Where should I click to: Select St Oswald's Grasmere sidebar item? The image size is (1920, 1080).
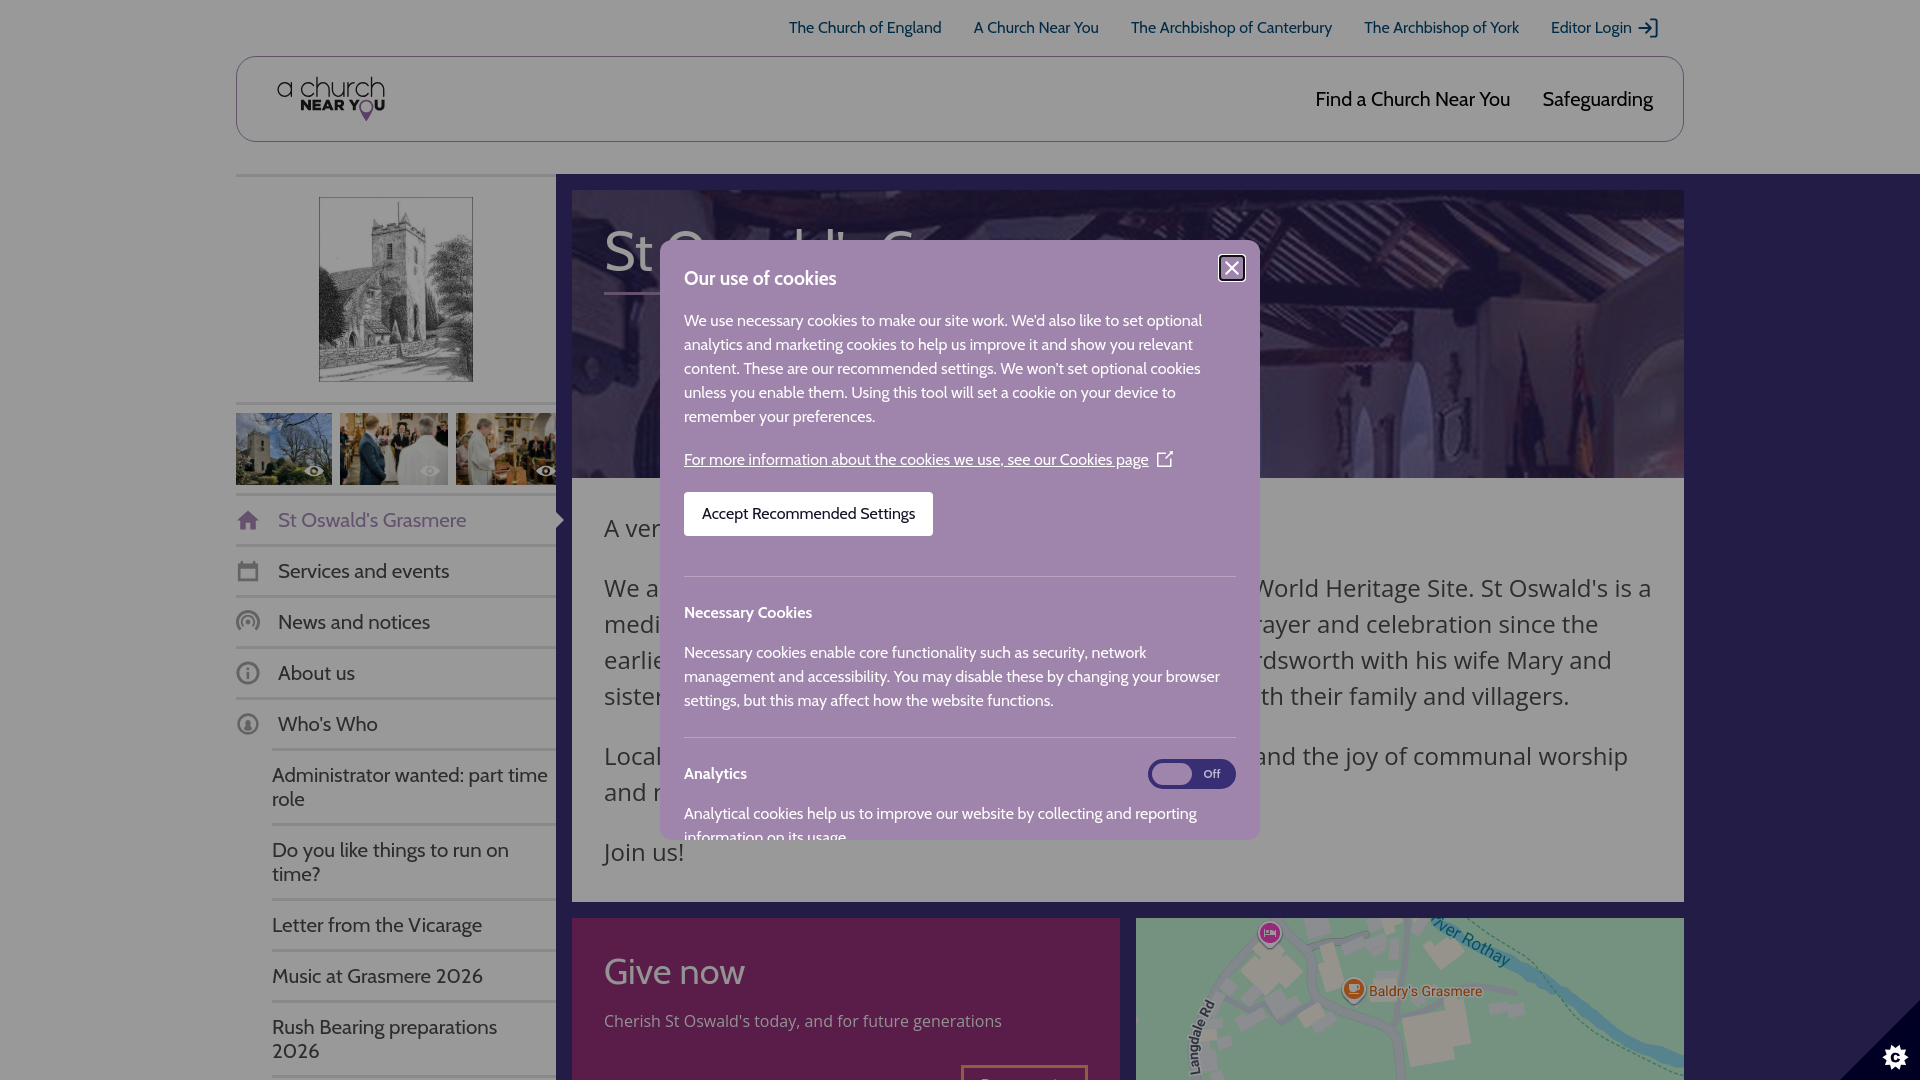point(396,520)
